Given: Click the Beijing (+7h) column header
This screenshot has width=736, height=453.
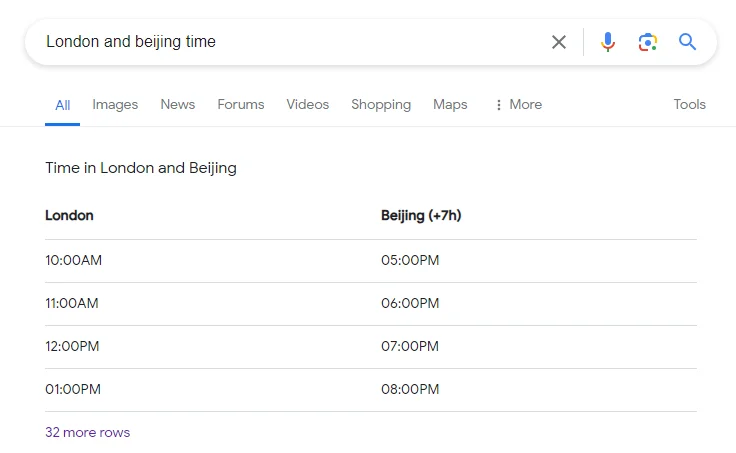Looking at the screenshot, I should [421, 216].
